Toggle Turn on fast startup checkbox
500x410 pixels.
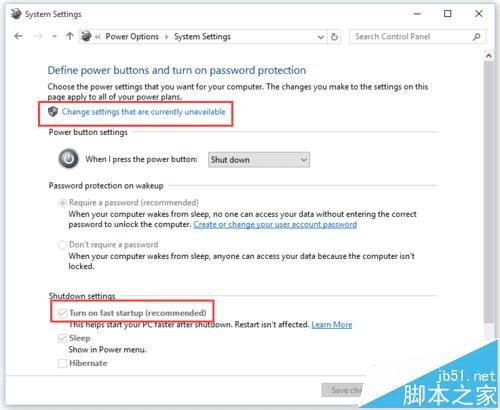click(62, 313)
